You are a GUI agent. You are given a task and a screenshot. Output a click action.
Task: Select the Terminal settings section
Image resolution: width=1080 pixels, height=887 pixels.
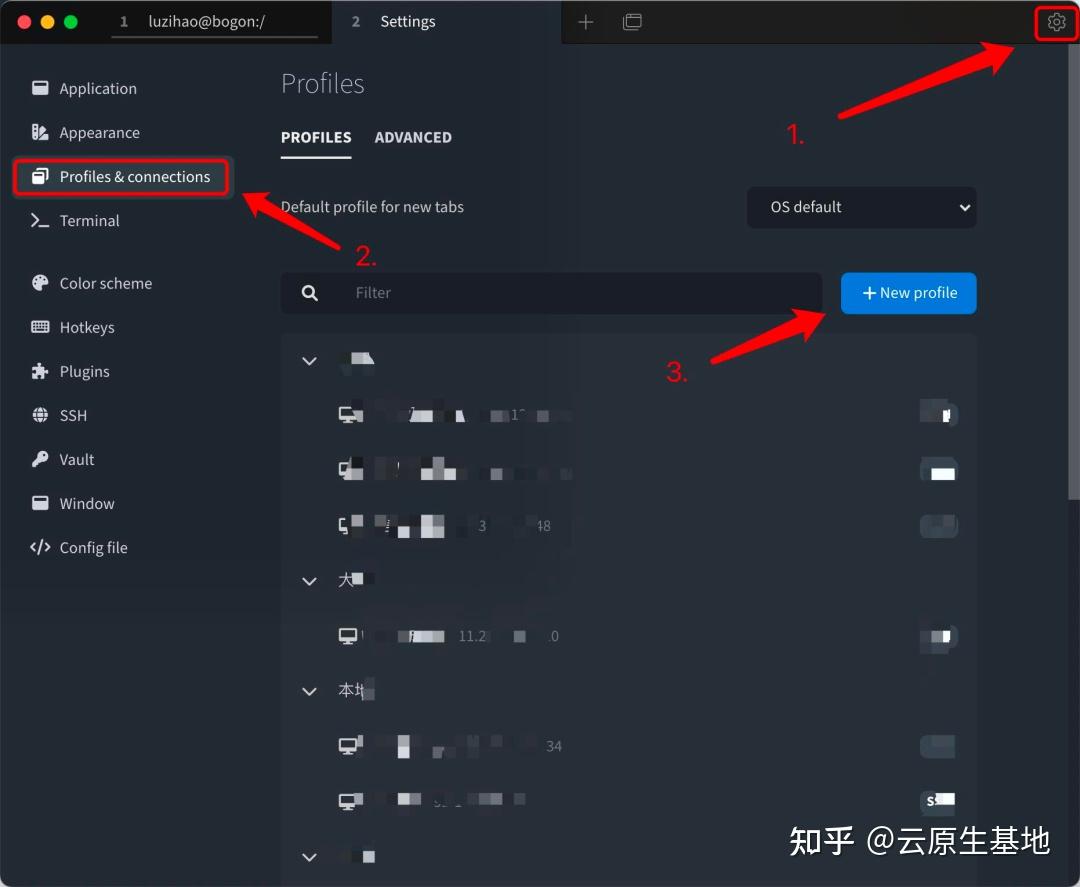click(x=89, y=220)
